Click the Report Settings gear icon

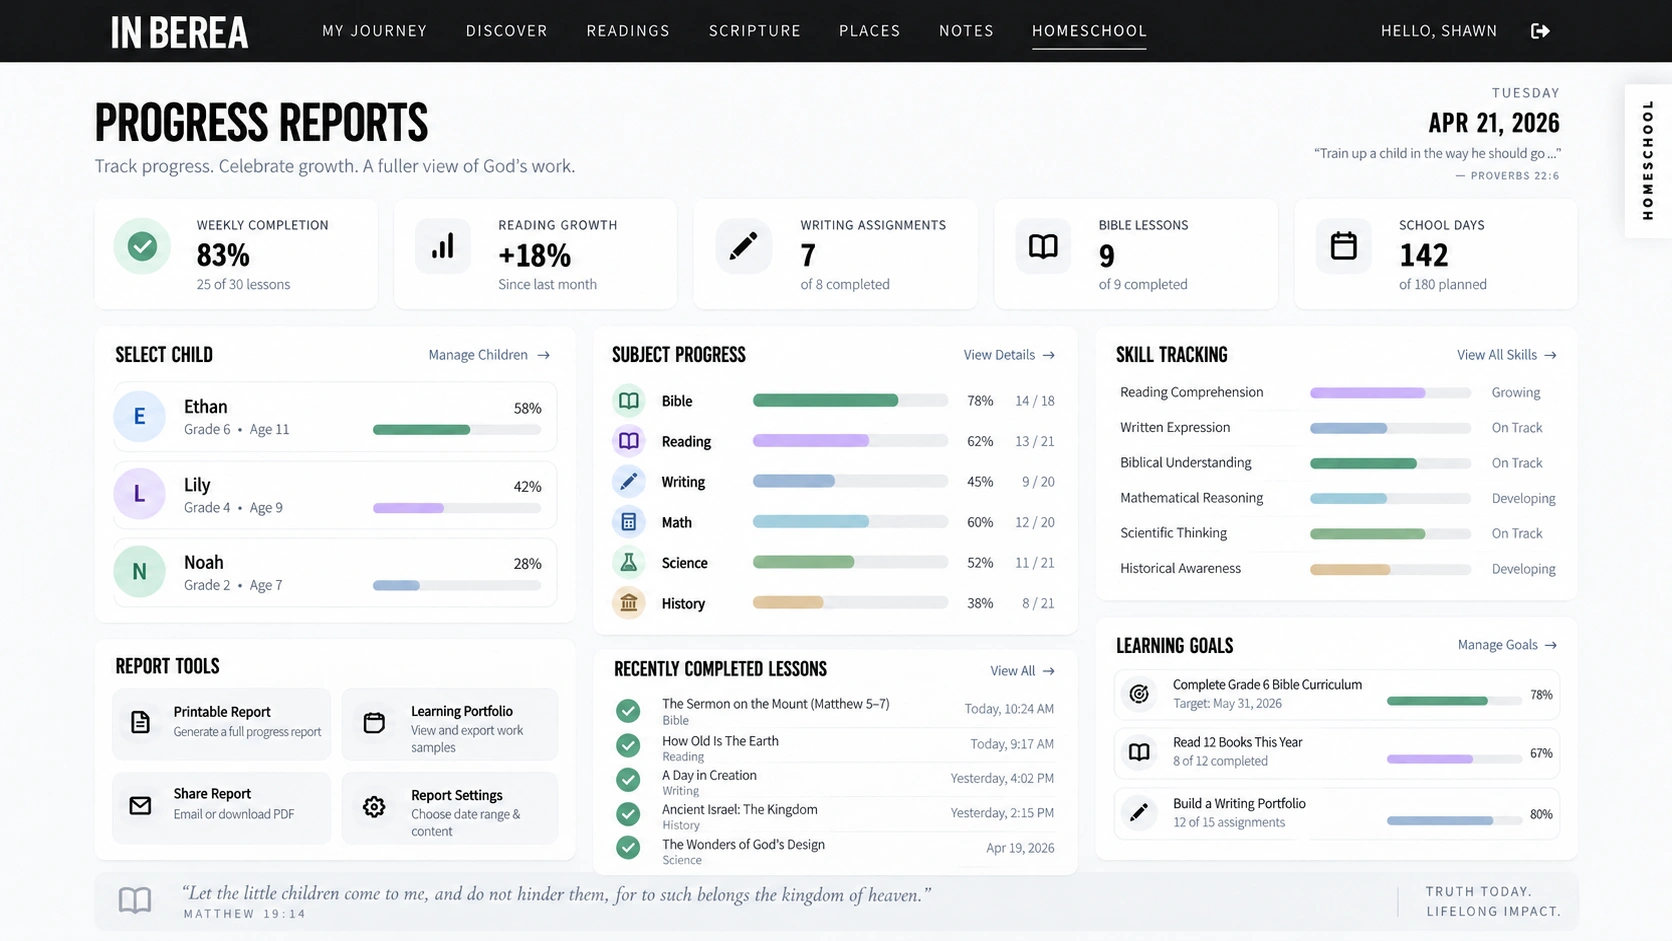[374, 806]
